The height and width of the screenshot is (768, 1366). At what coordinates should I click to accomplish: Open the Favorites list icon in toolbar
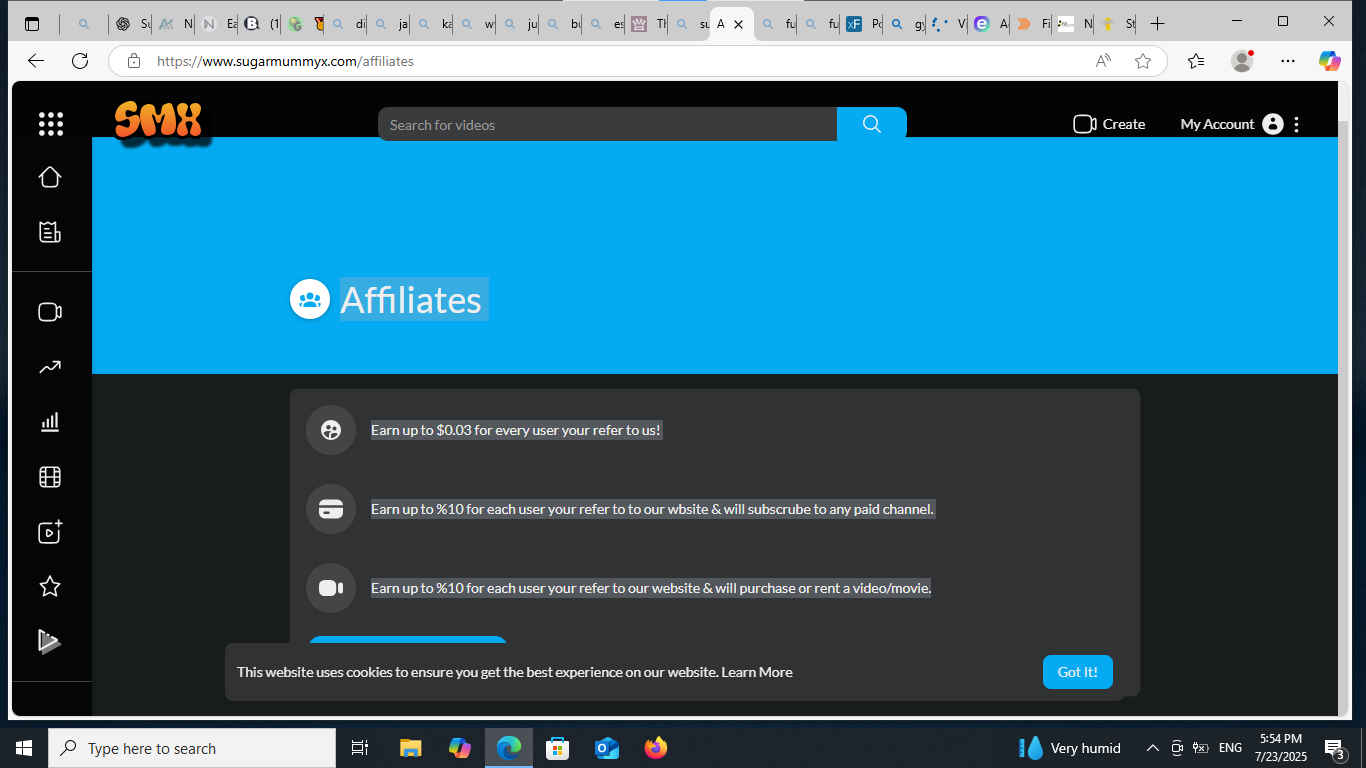tap(1196, 61)
